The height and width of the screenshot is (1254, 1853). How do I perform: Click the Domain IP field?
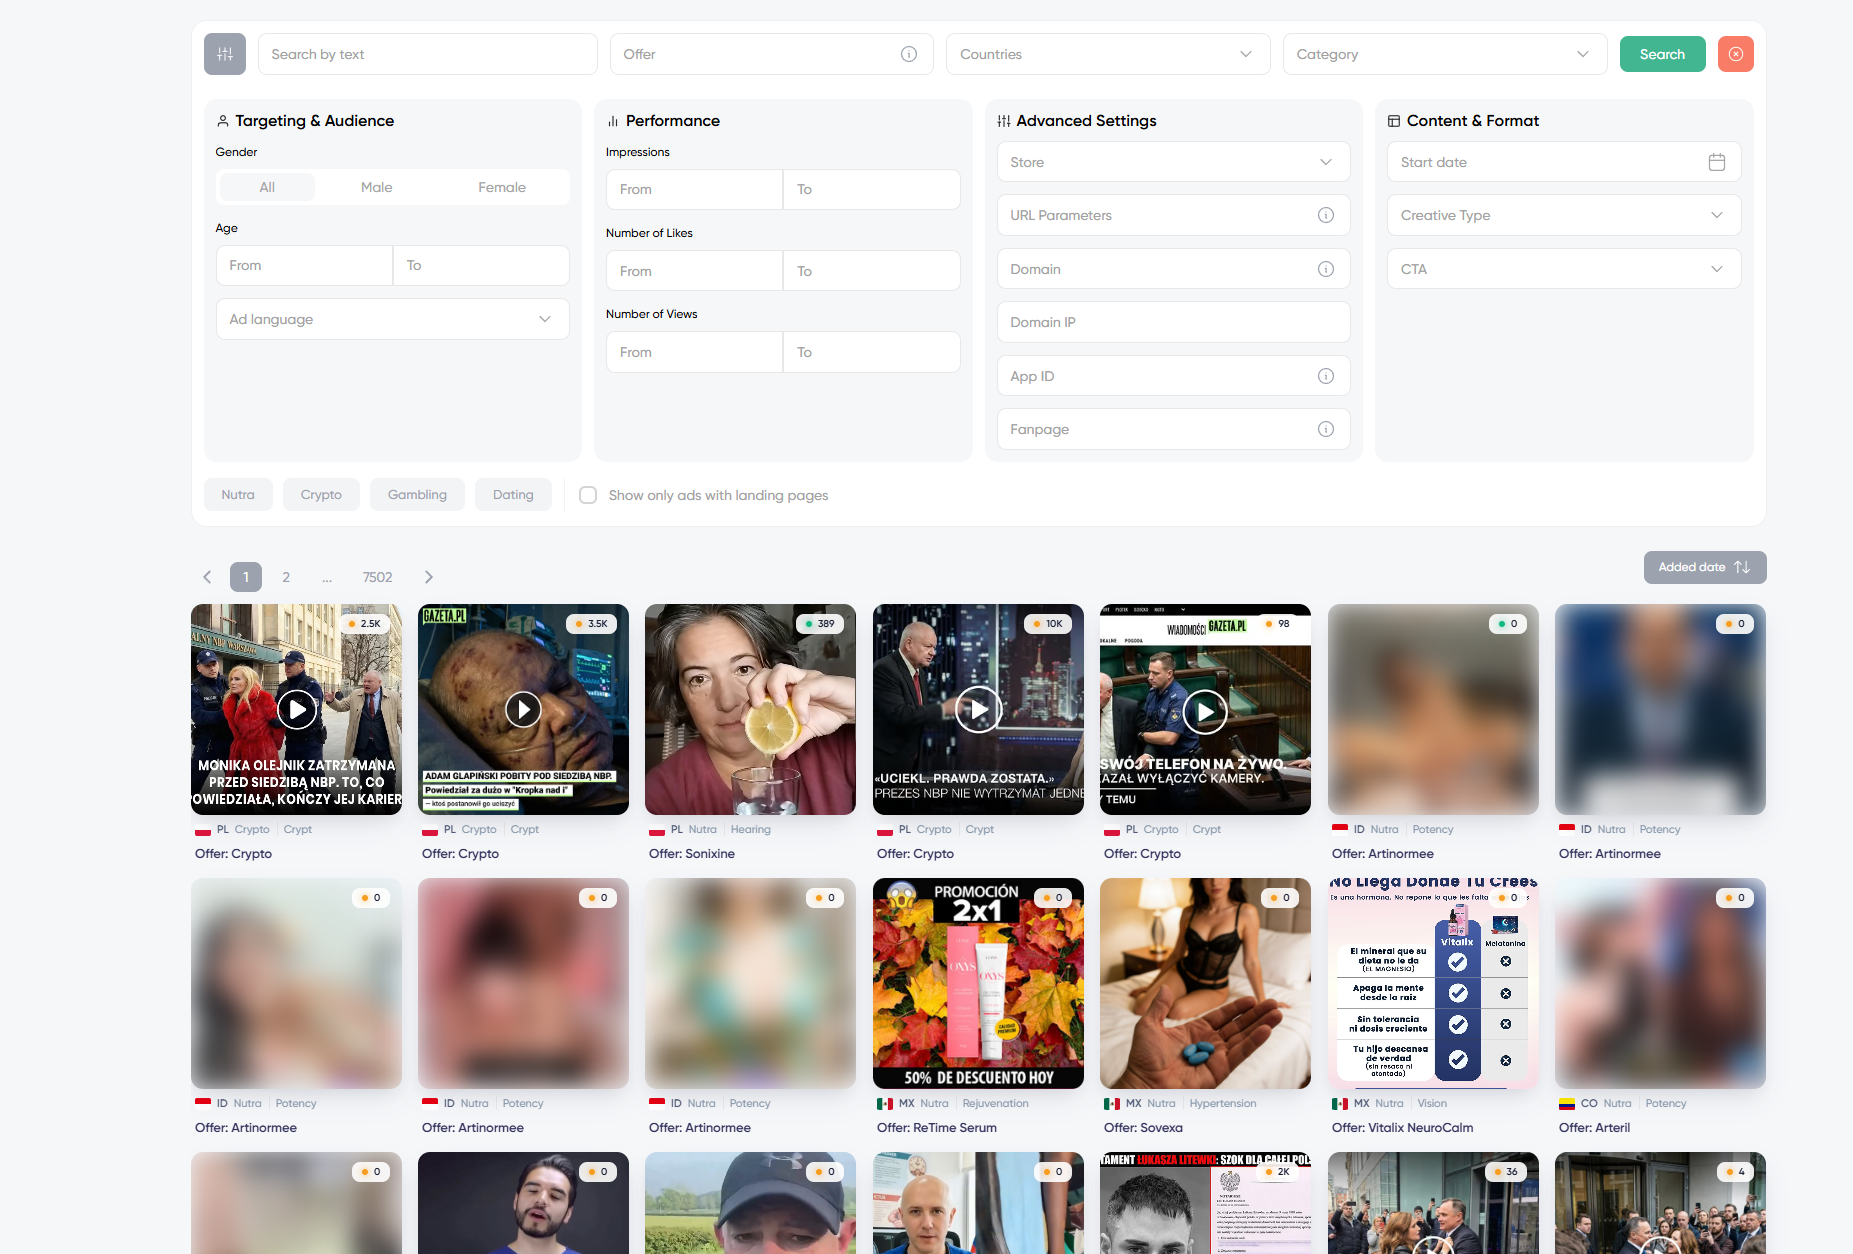tap(1174, 322)
